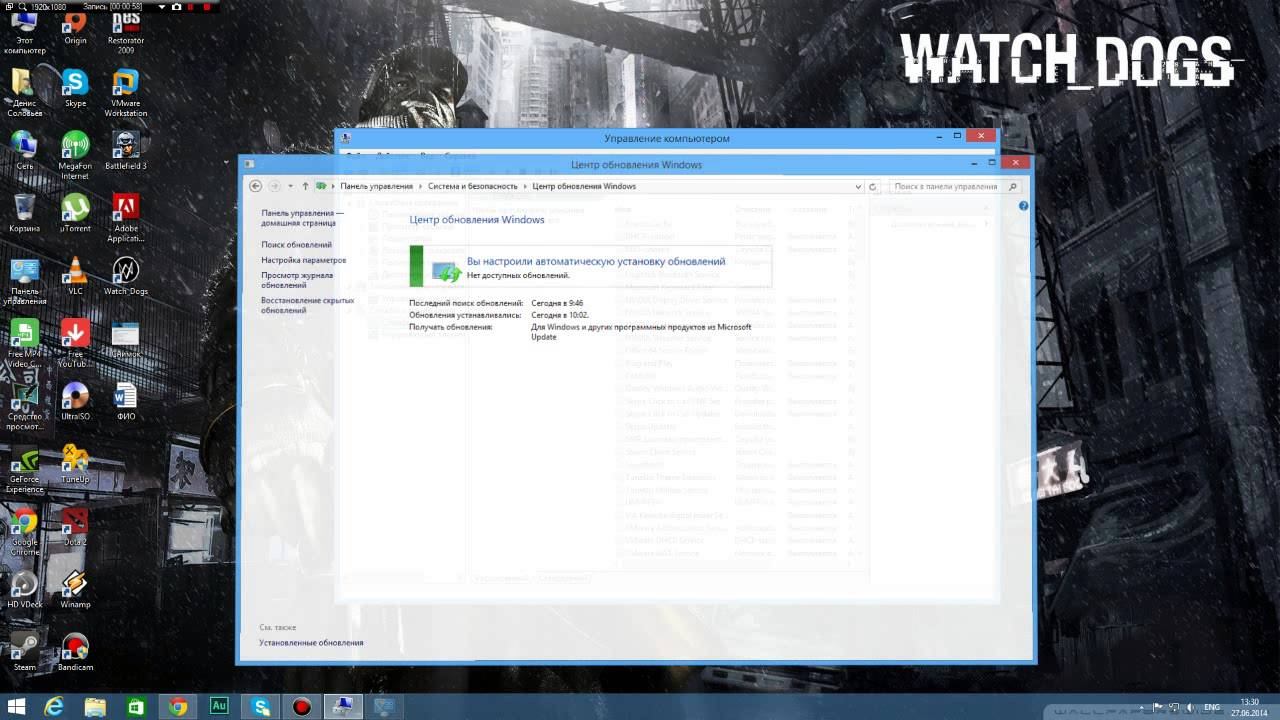The width and height of the screenshot is (1280, 720).
Task: Expand the address bar history dropdown
Action: click(x=858, y=186)
